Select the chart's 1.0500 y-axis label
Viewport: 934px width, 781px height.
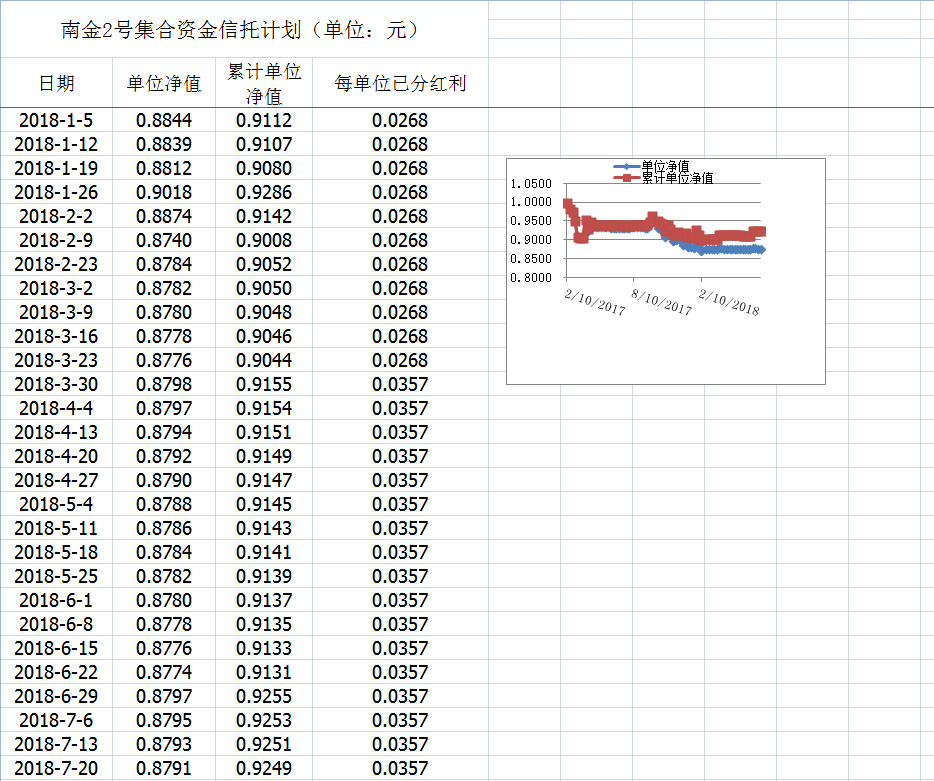point(530,184)
